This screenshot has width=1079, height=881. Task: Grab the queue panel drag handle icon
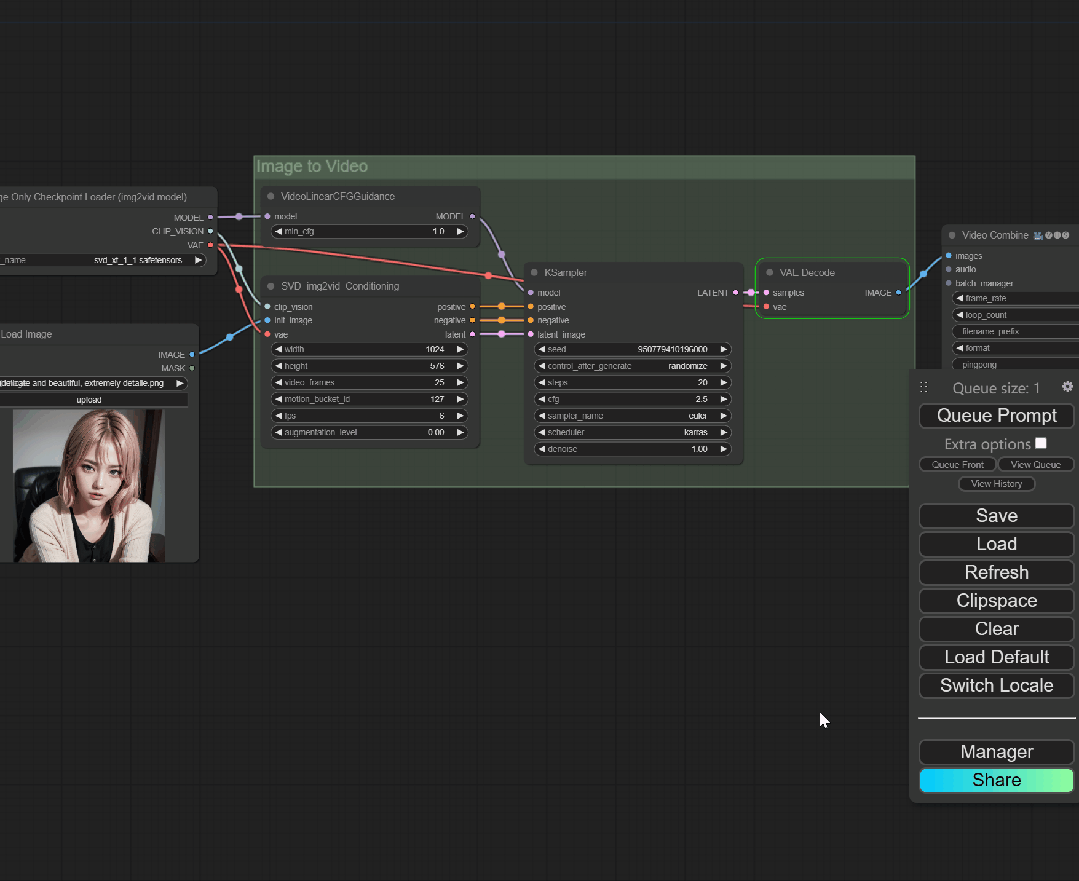click(x=923, y=388)
